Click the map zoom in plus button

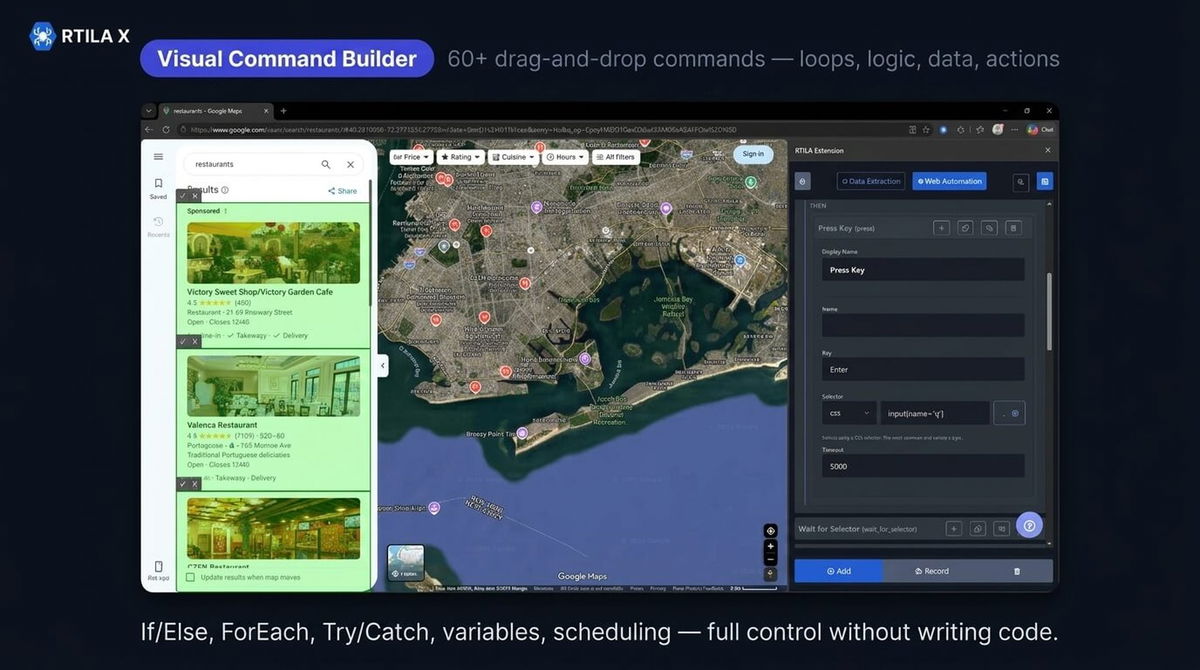click(770, 547)
